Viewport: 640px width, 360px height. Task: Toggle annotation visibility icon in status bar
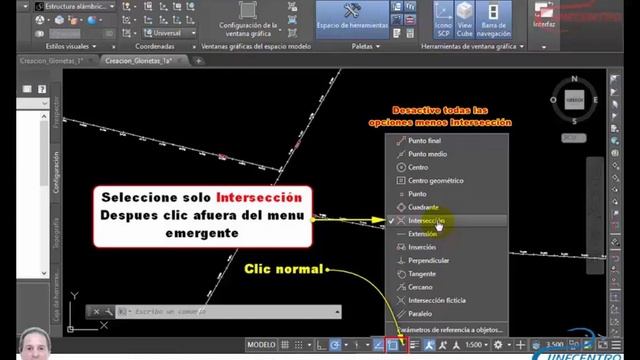[429, 345]
